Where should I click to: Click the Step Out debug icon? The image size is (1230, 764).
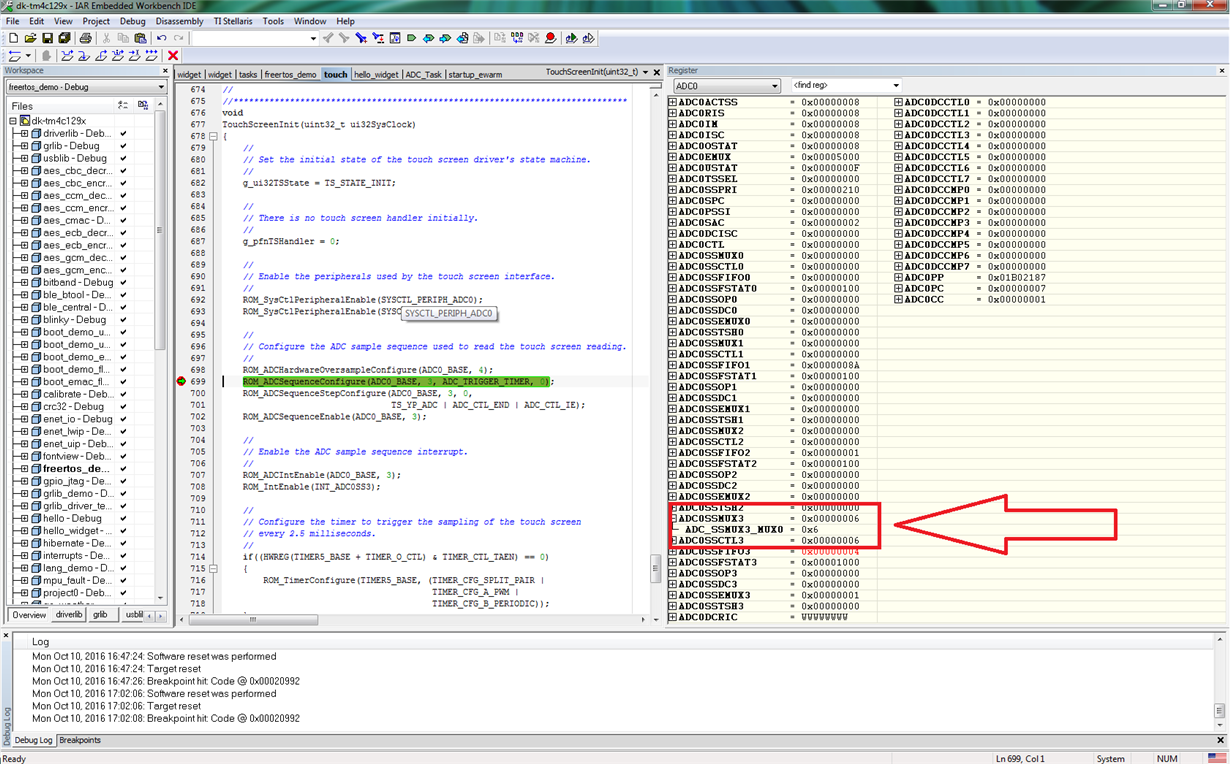pyautogui.click(x=101, y=56)
